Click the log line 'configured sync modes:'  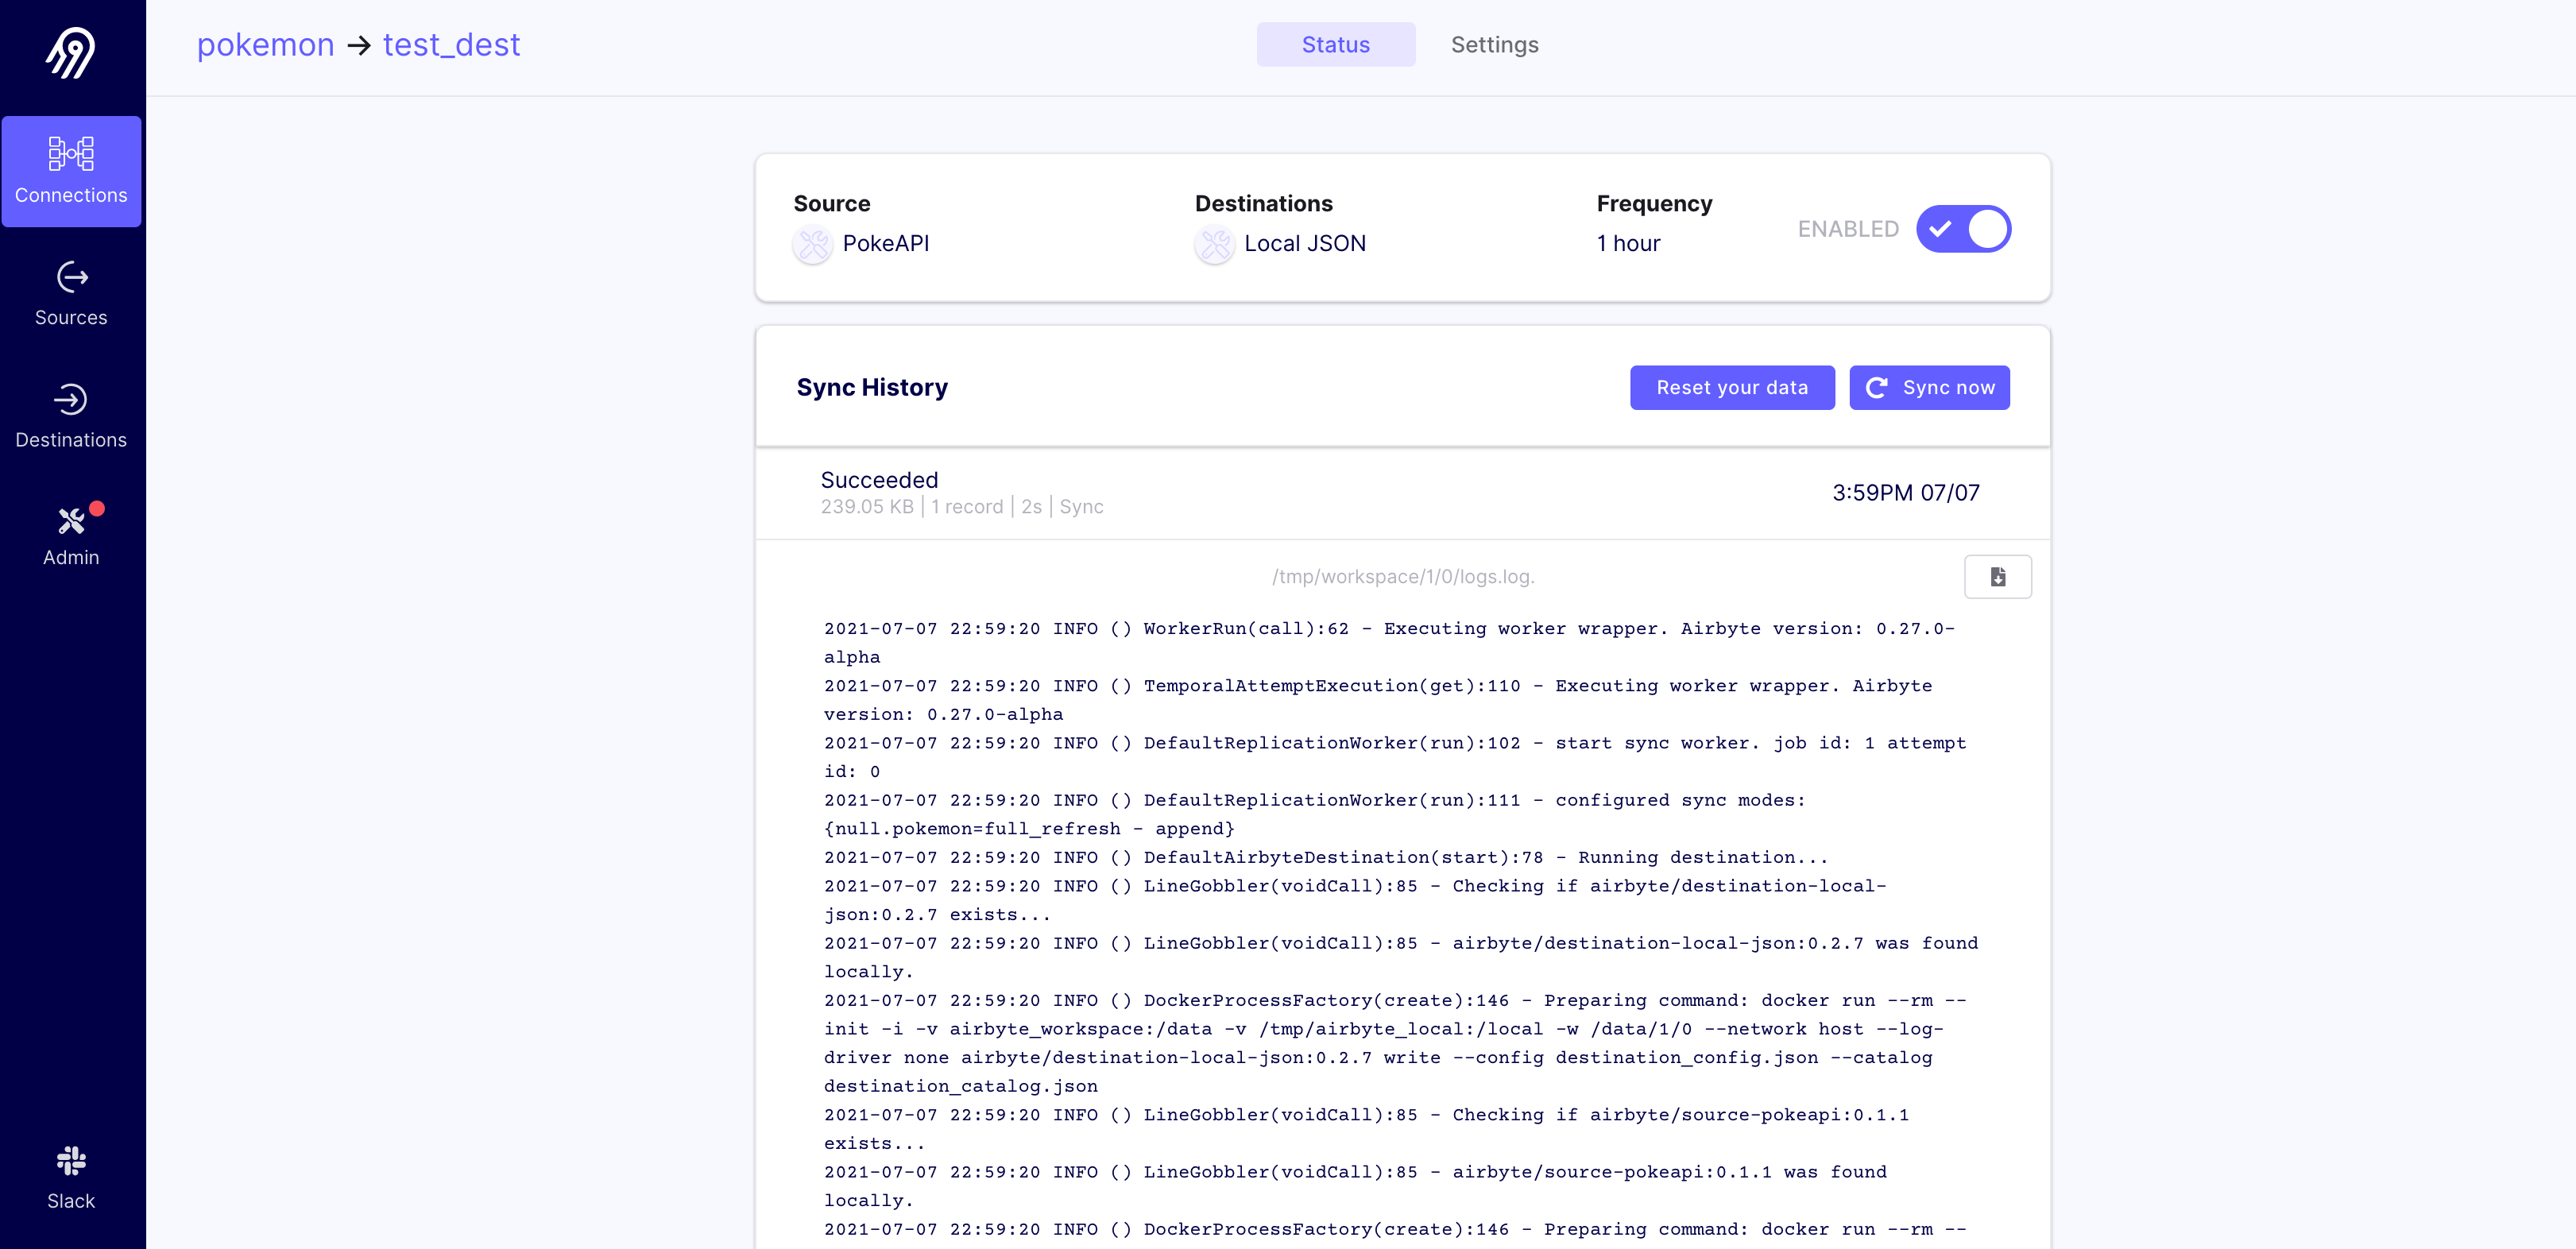(1315, 815)
